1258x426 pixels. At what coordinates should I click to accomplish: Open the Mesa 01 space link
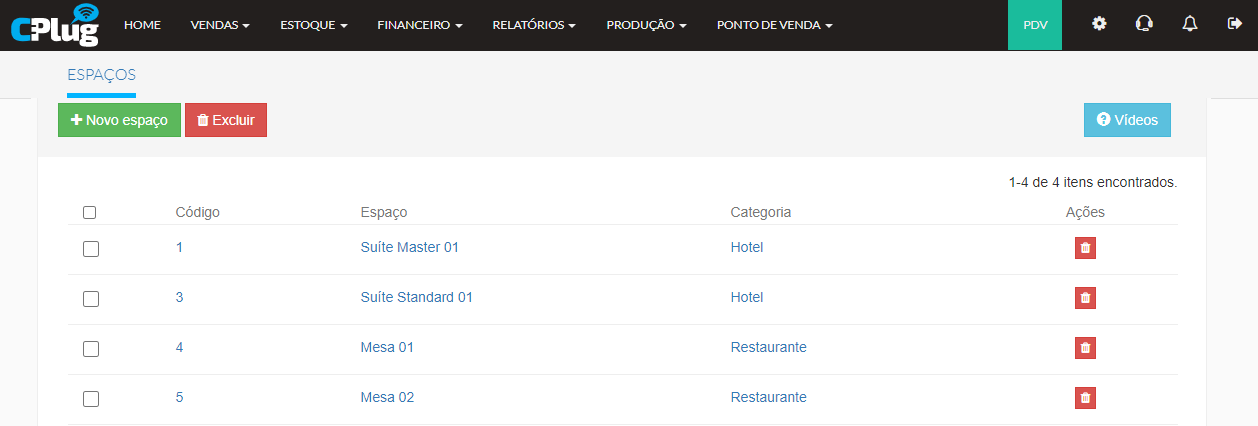coord(387,347)
